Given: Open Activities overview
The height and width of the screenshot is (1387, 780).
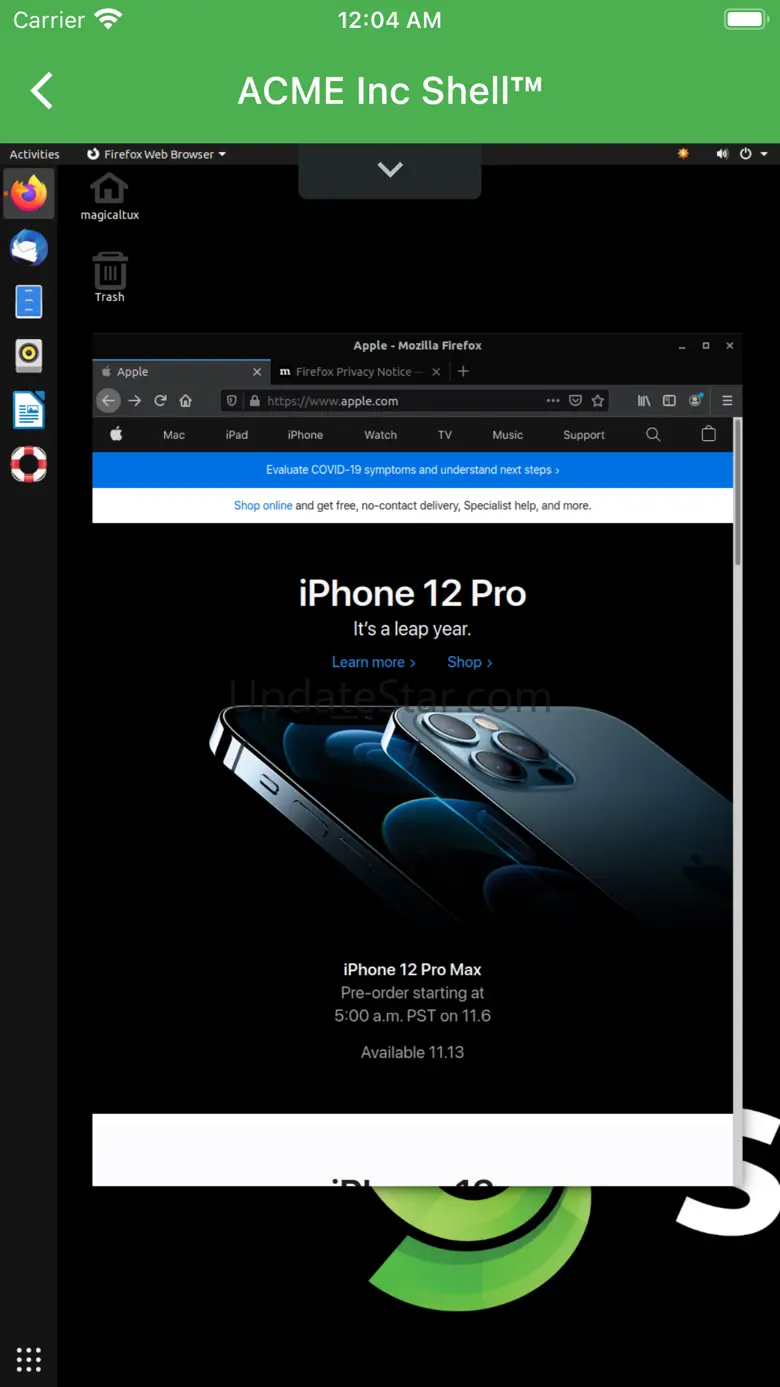Looking at the screenshot, I should (34, 154).
